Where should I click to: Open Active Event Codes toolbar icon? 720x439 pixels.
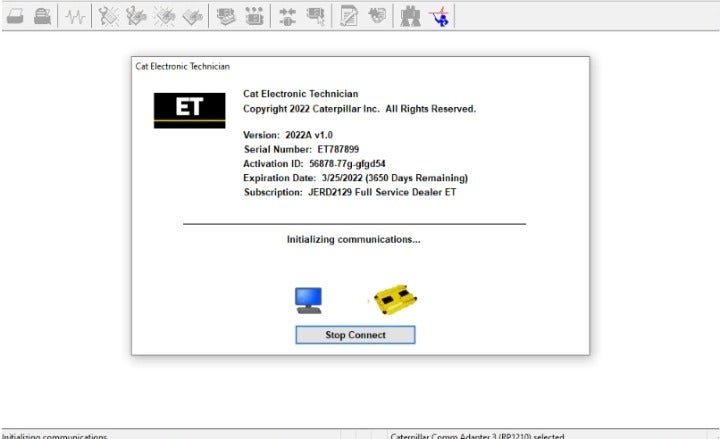164,17
